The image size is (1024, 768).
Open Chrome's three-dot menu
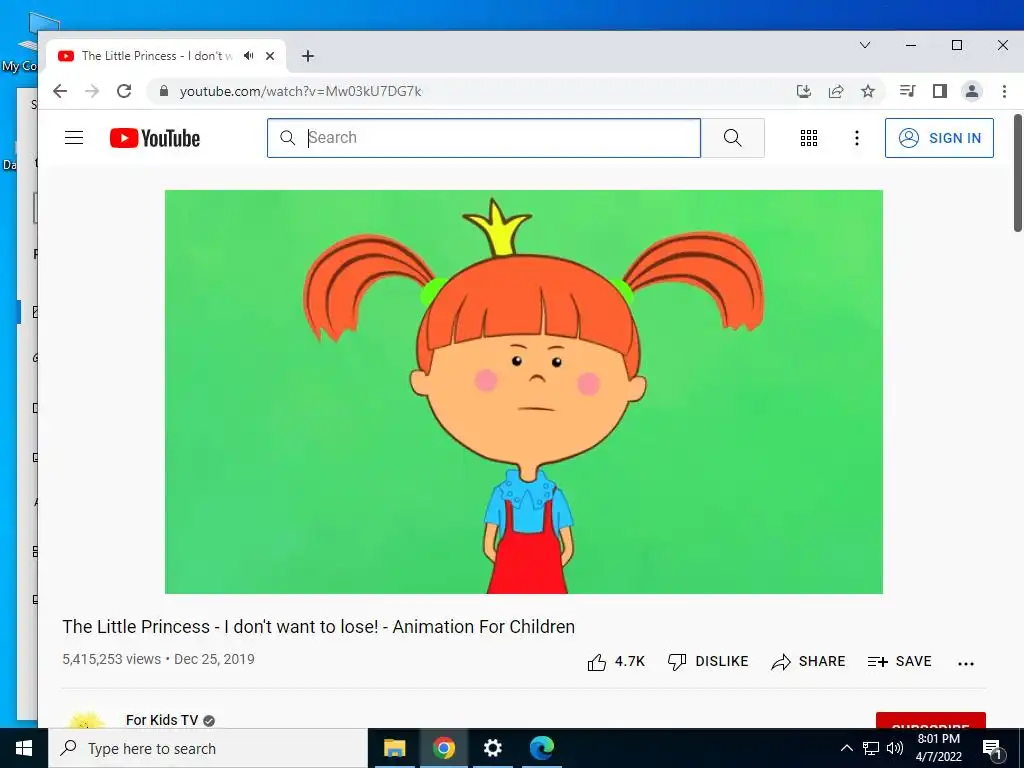[x=1004, y=91]
